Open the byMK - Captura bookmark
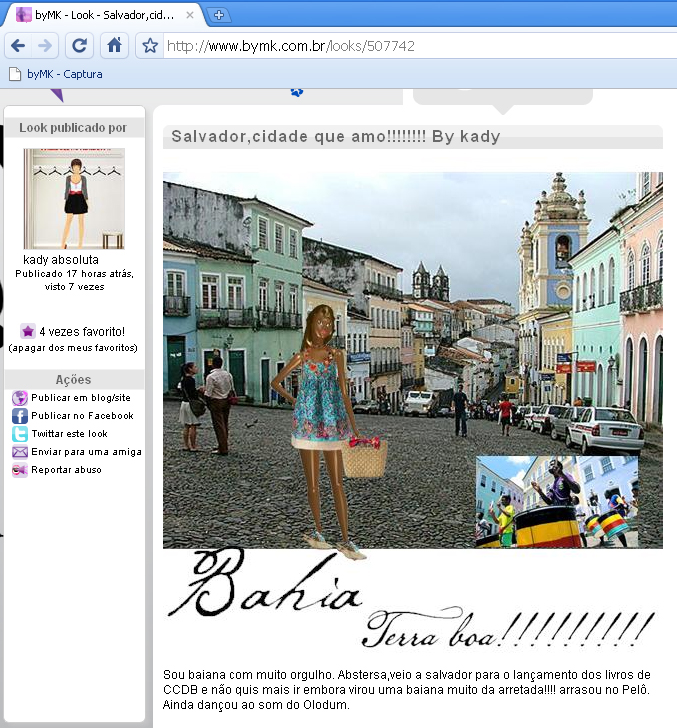Viewport: 677px width, 728px height. [56, 74]
